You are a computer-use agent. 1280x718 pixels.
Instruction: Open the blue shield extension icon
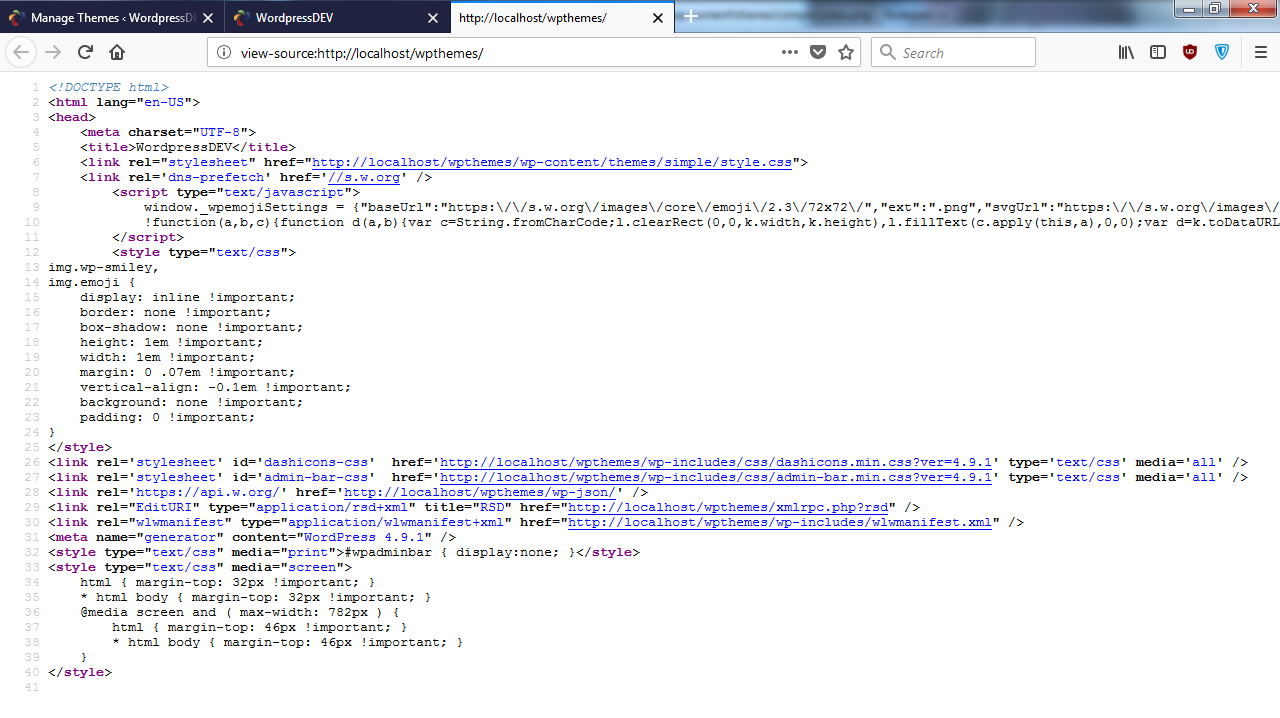point(1222,52)
